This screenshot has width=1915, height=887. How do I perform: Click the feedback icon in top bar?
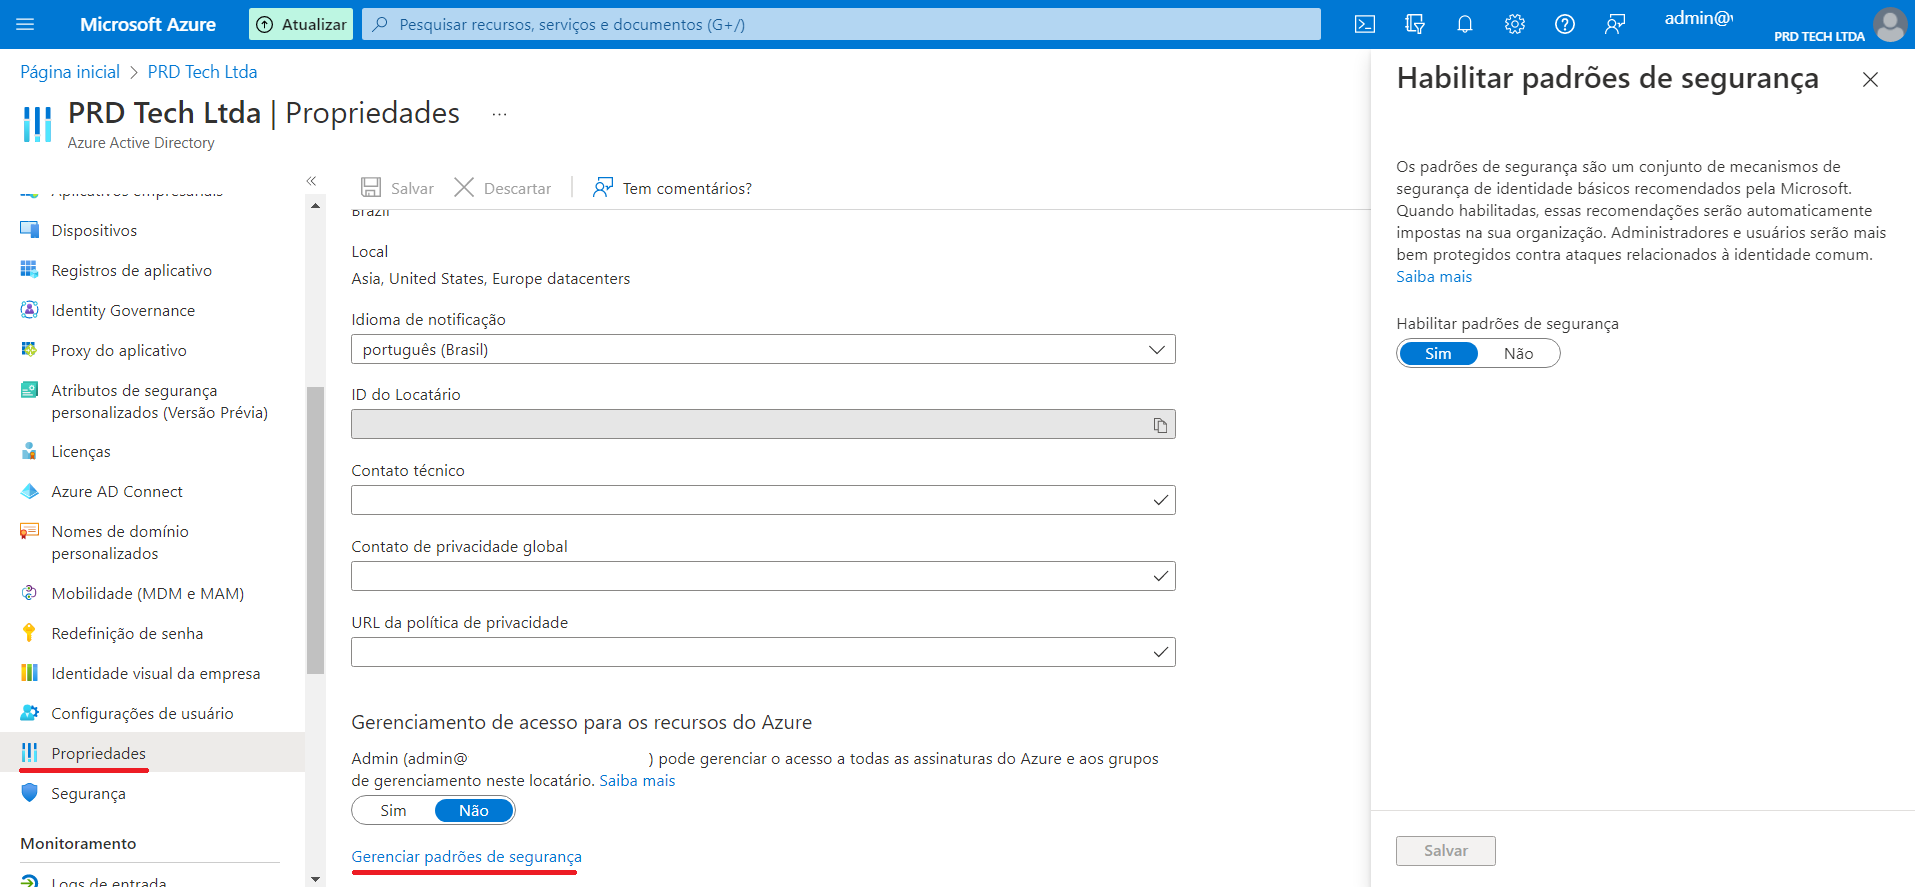click(1615, 24)
